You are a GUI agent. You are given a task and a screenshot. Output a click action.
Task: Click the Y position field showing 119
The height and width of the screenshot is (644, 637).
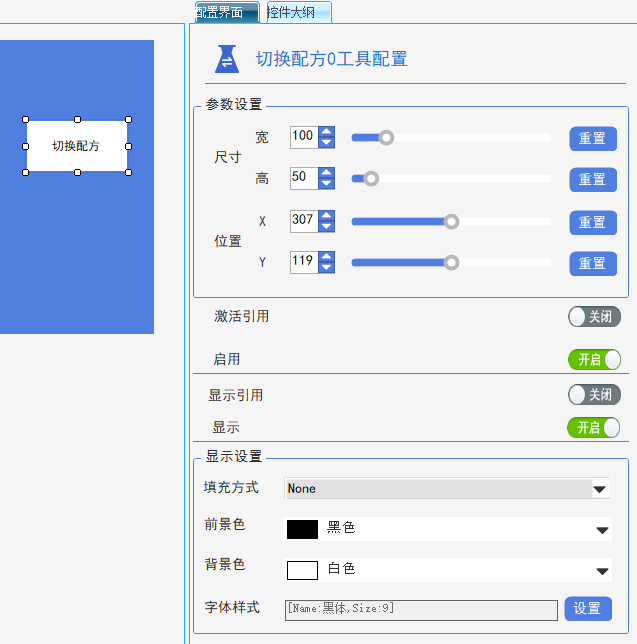point(304,262)
